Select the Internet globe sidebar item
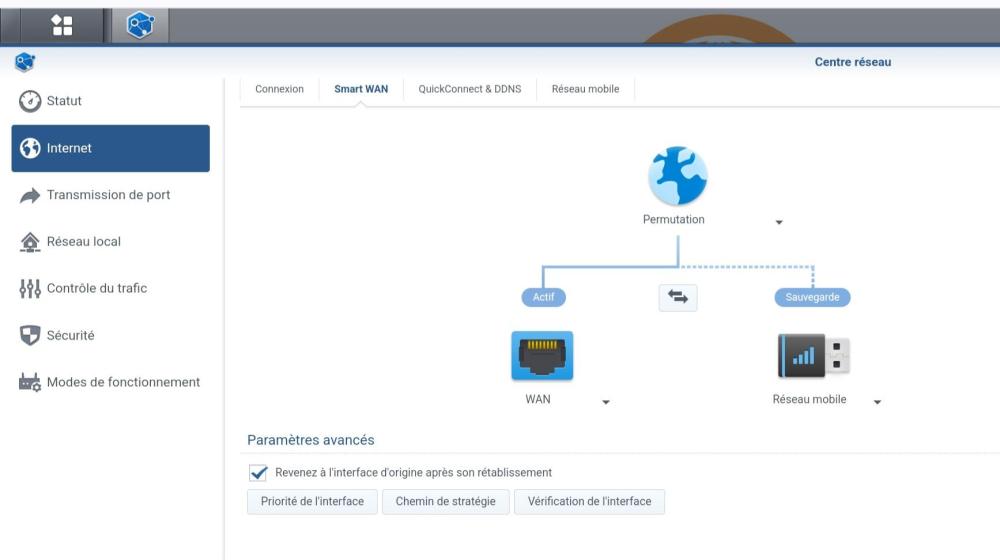Screen dimensions: 1000x560 pos(110,148)
